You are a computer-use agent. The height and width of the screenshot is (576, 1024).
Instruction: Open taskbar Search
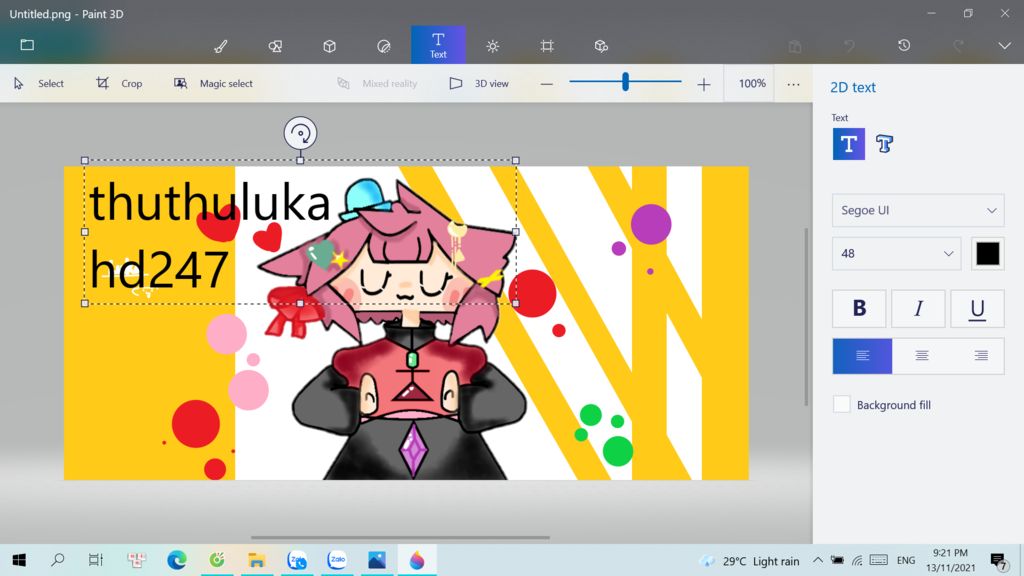coord(57,560)
